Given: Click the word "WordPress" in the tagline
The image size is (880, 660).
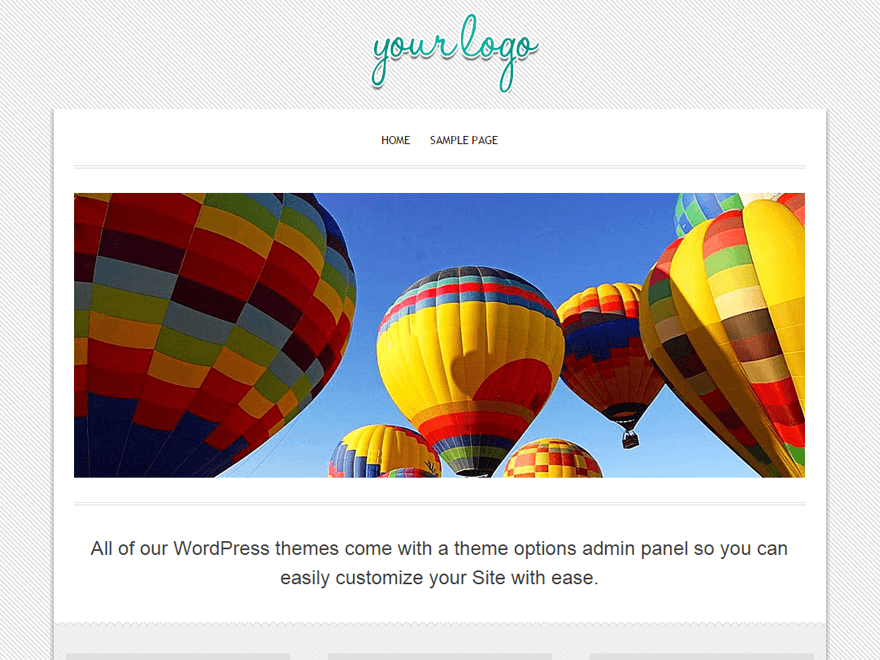Looking at the screenshot, I should point(221,548).
